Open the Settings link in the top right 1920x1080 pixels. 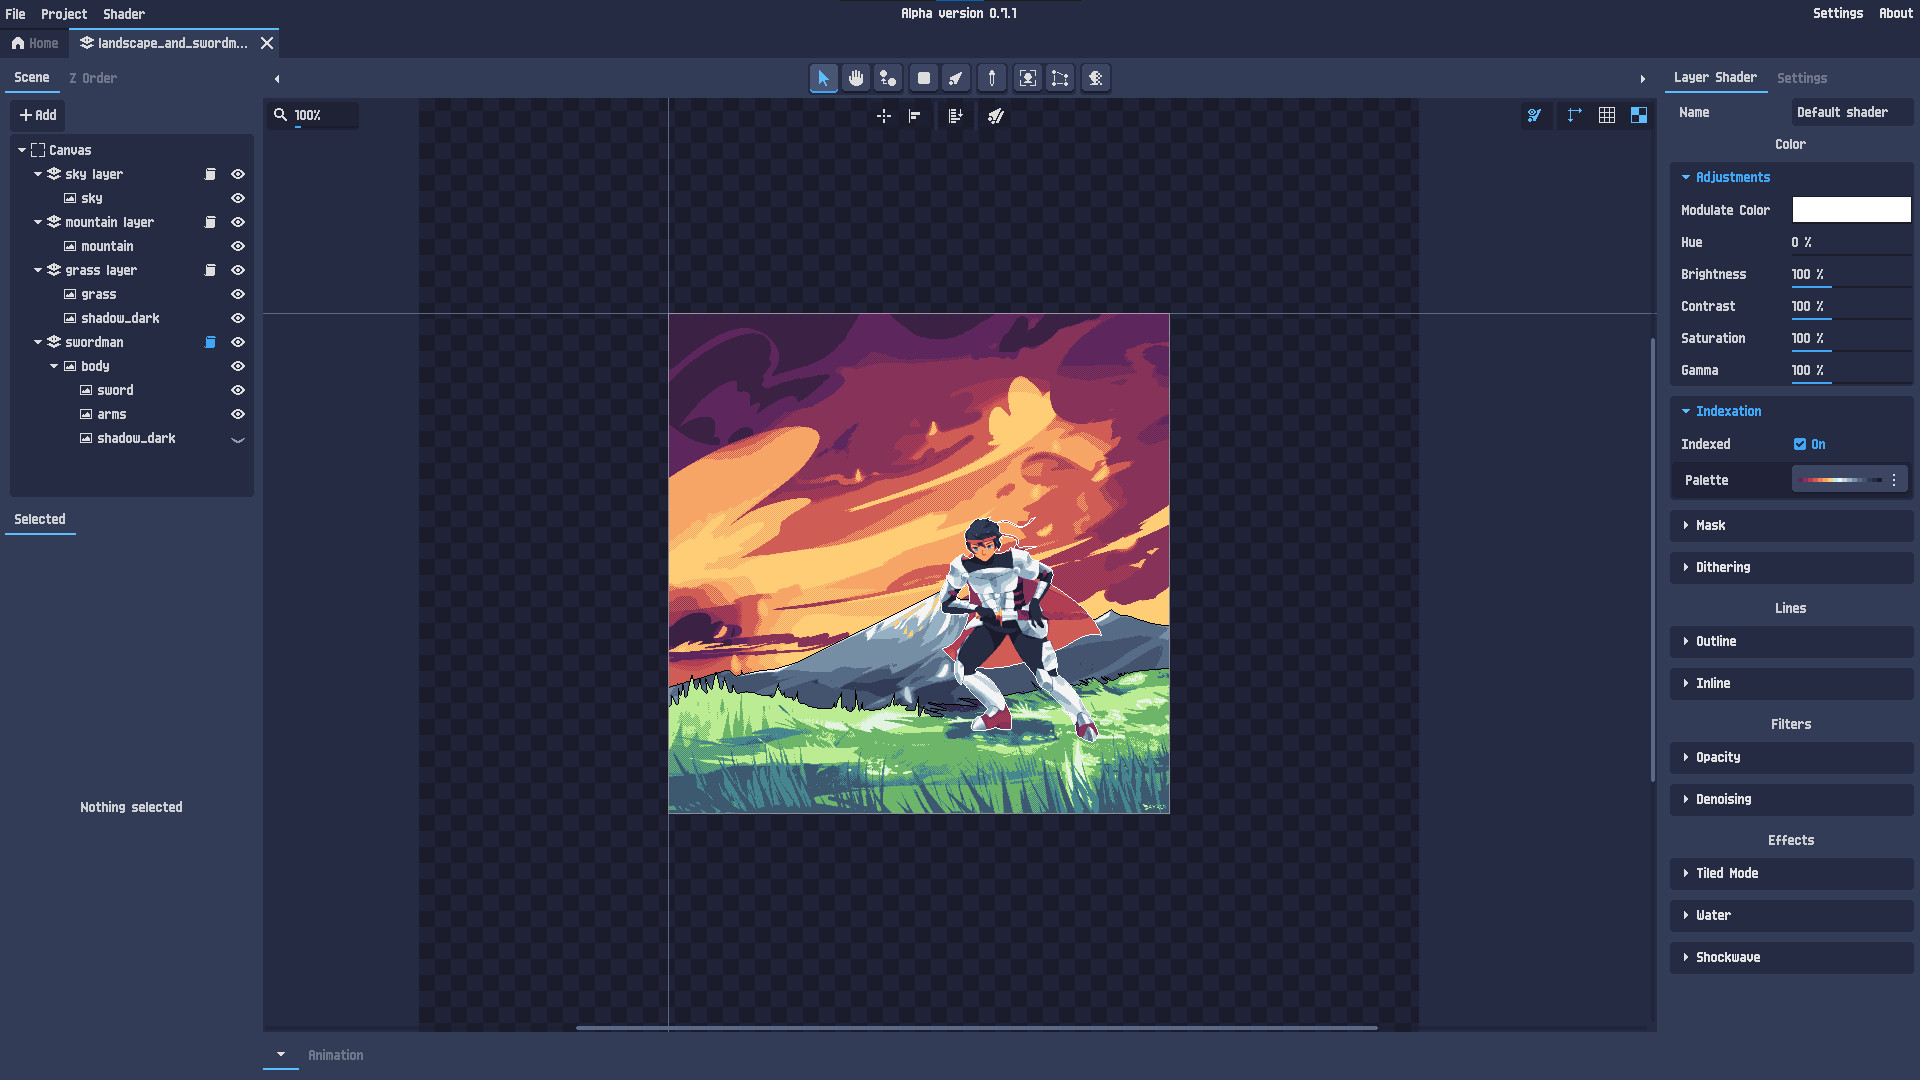[x=1838, y=13]
